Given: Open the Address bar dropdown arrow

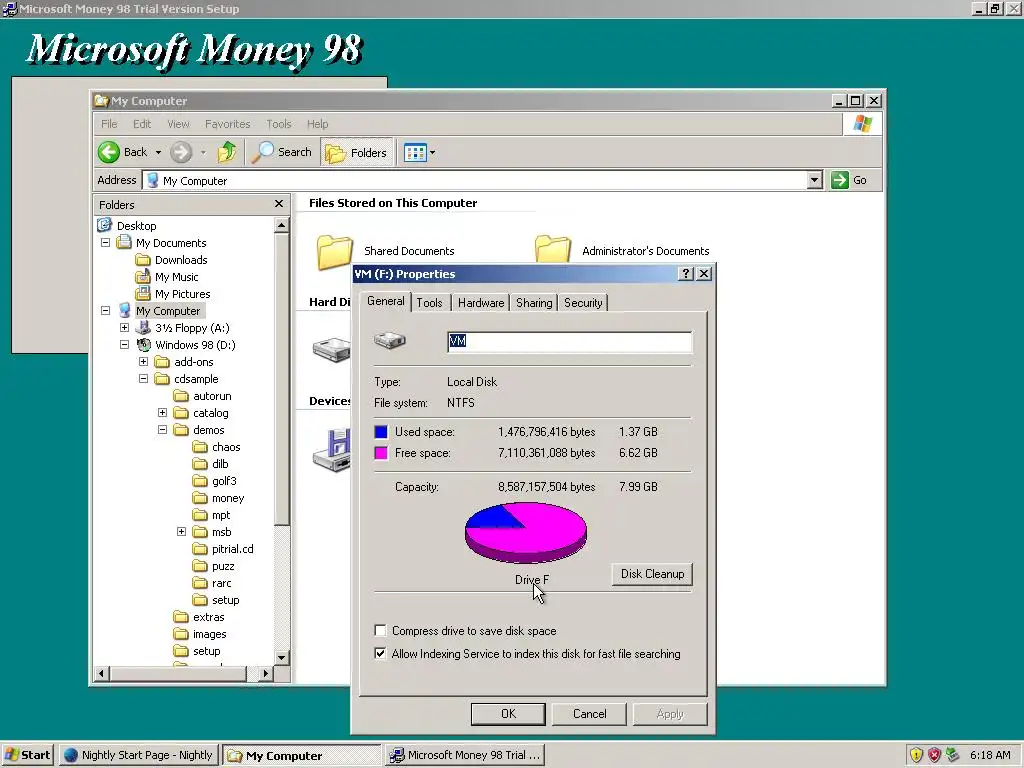Looking at the screenshot, I should coord(814,180).
